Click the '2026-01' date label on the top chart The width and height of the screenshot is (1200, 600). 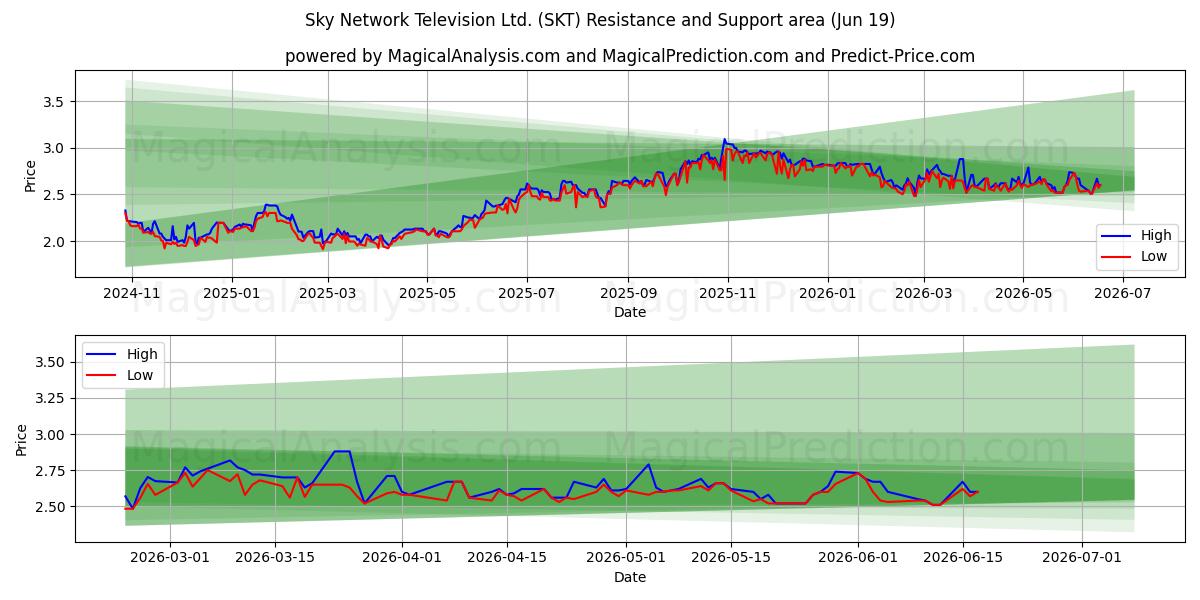pos(827,293)
